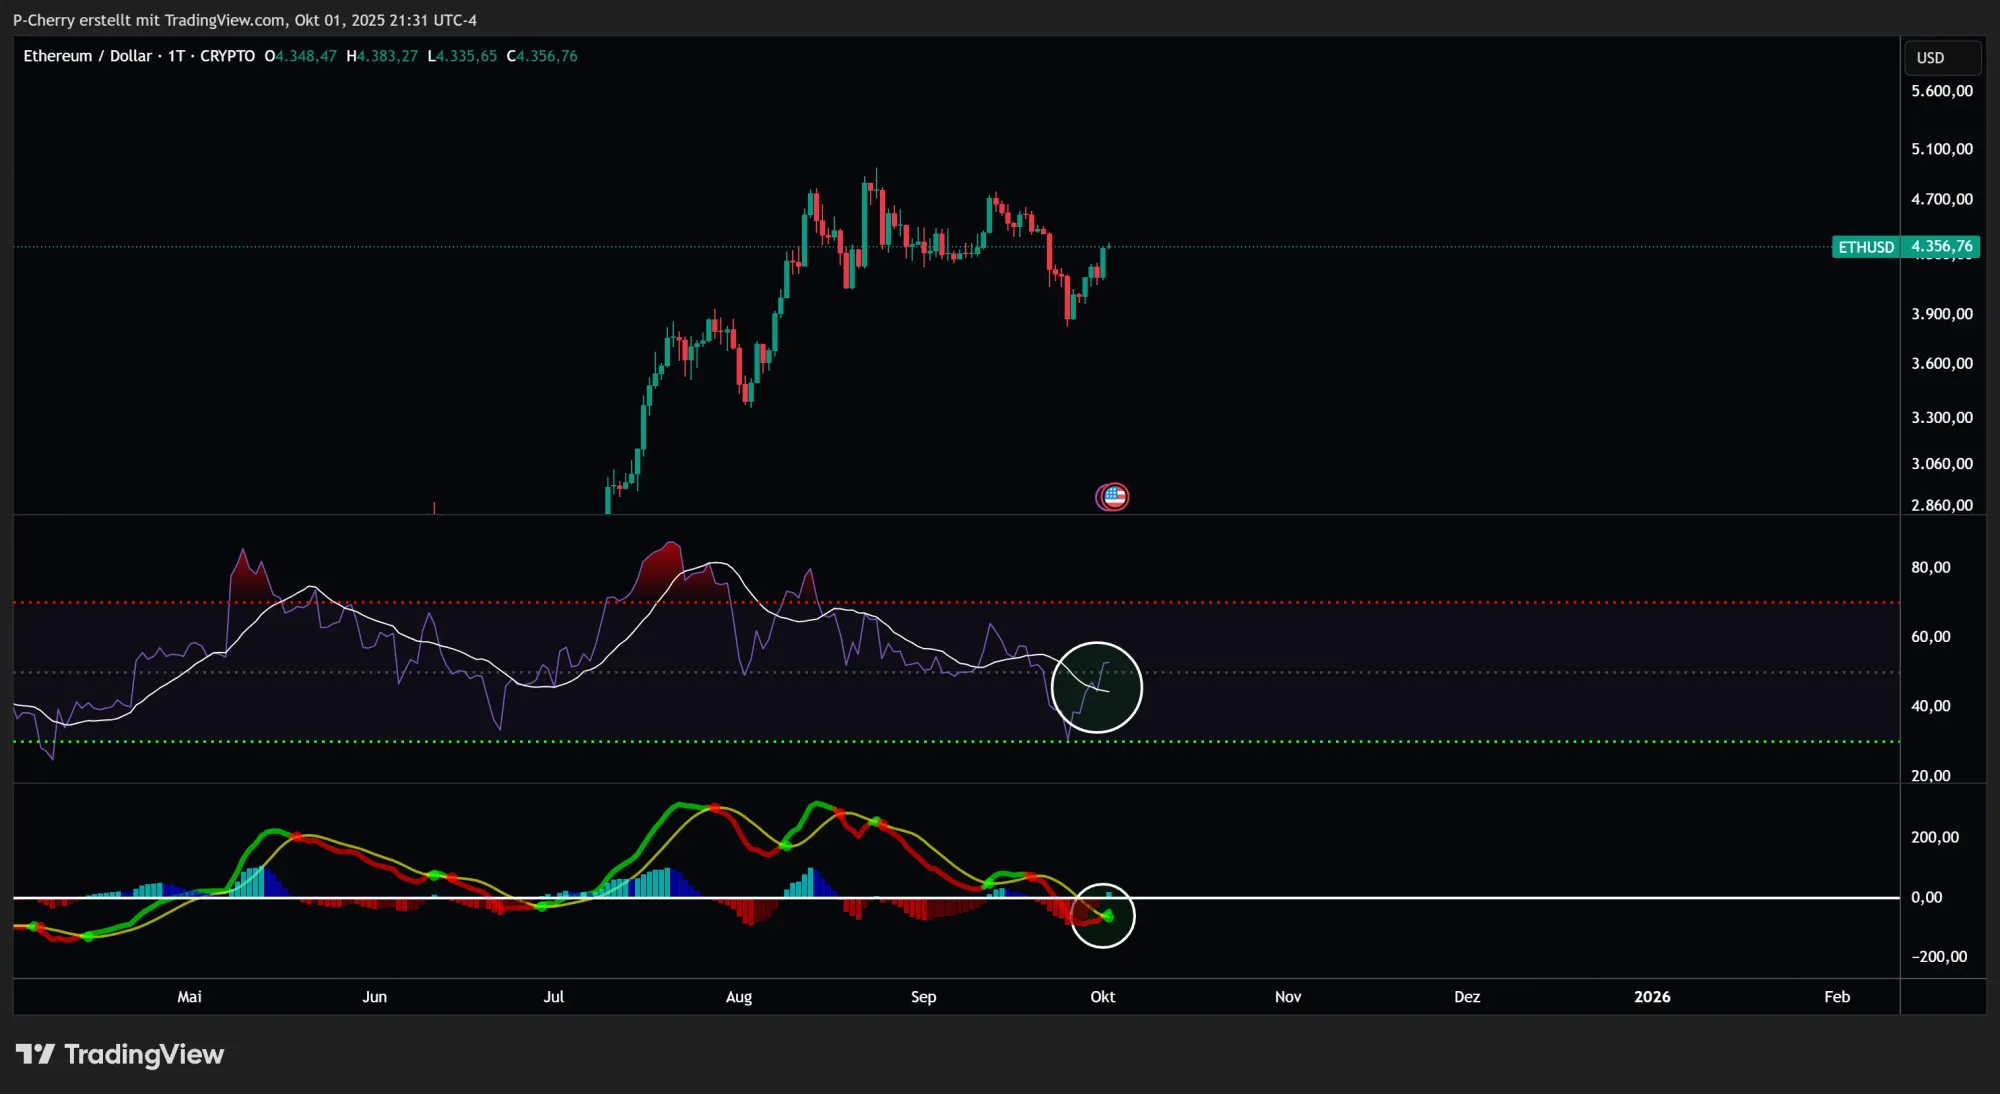2000x1094 pixels.
Task: Click the green MACD crossover dot inside circle
Action: point(1108,915)
